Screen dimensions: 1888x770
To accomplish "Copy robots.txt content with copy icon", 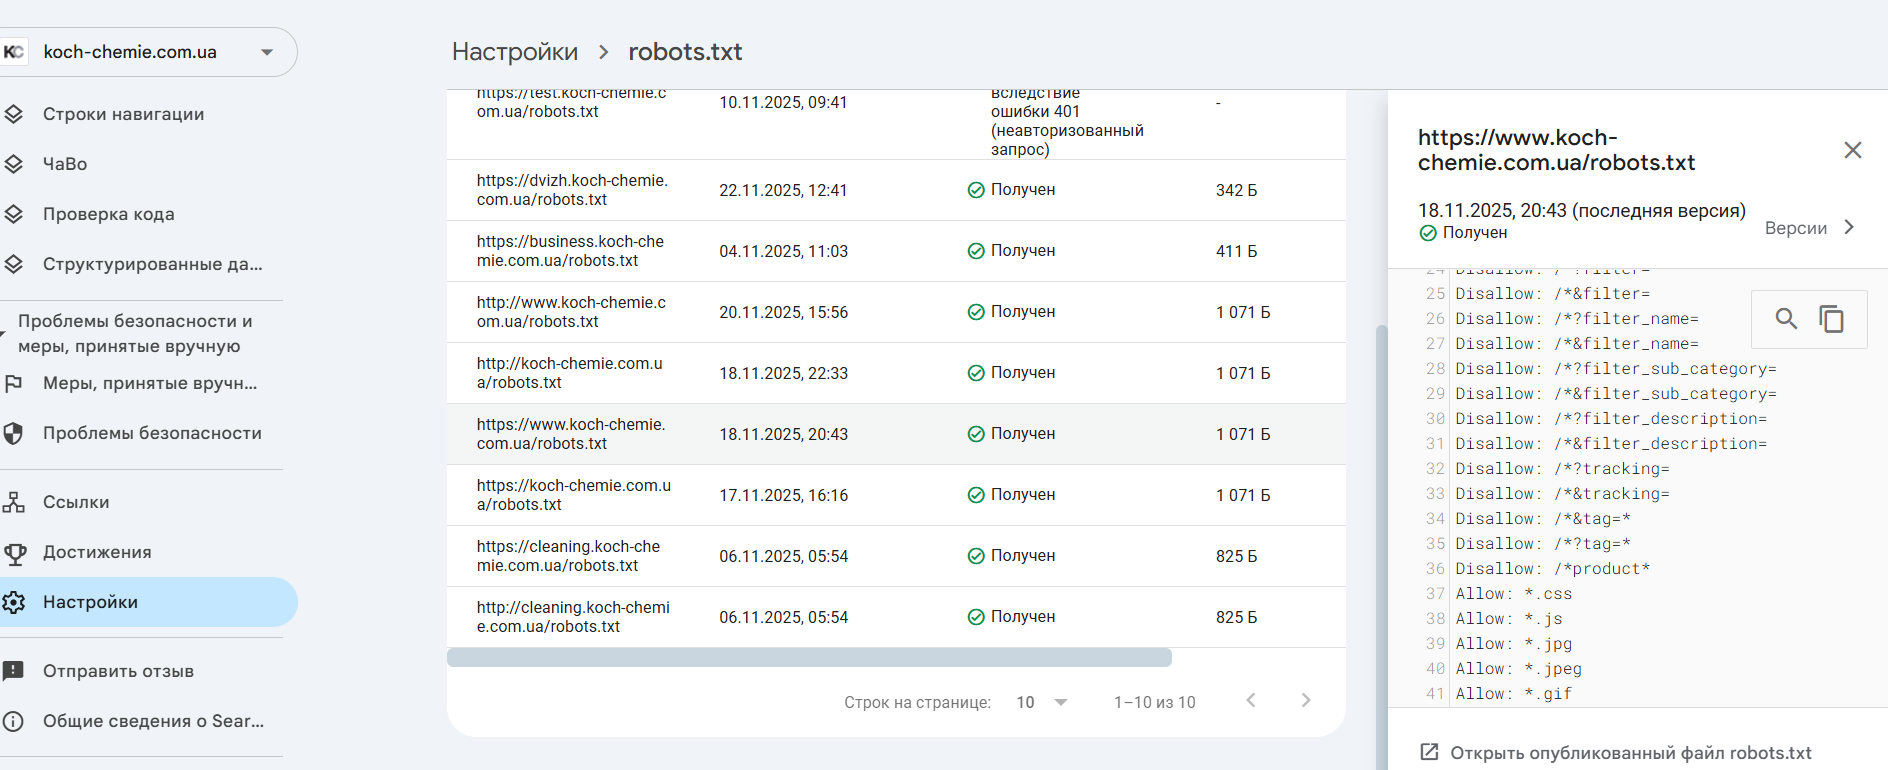I will coord(1831,319).
